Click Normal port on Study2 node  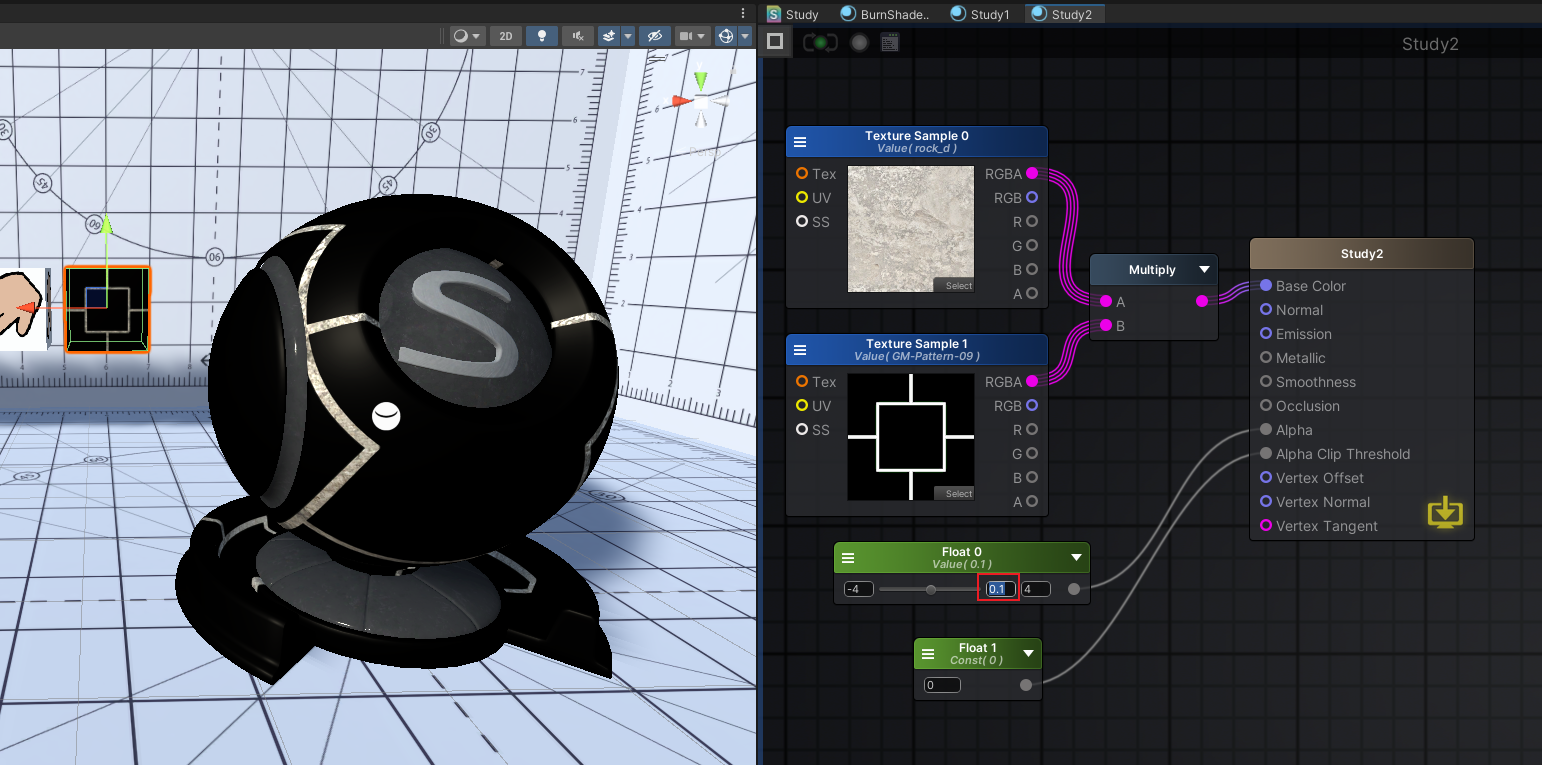coord(1266,310)
